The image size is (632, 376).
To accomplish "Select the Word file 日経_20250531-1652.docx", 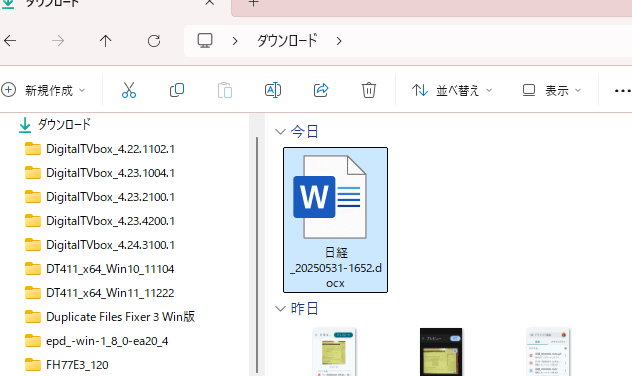I will click(336, 220).
